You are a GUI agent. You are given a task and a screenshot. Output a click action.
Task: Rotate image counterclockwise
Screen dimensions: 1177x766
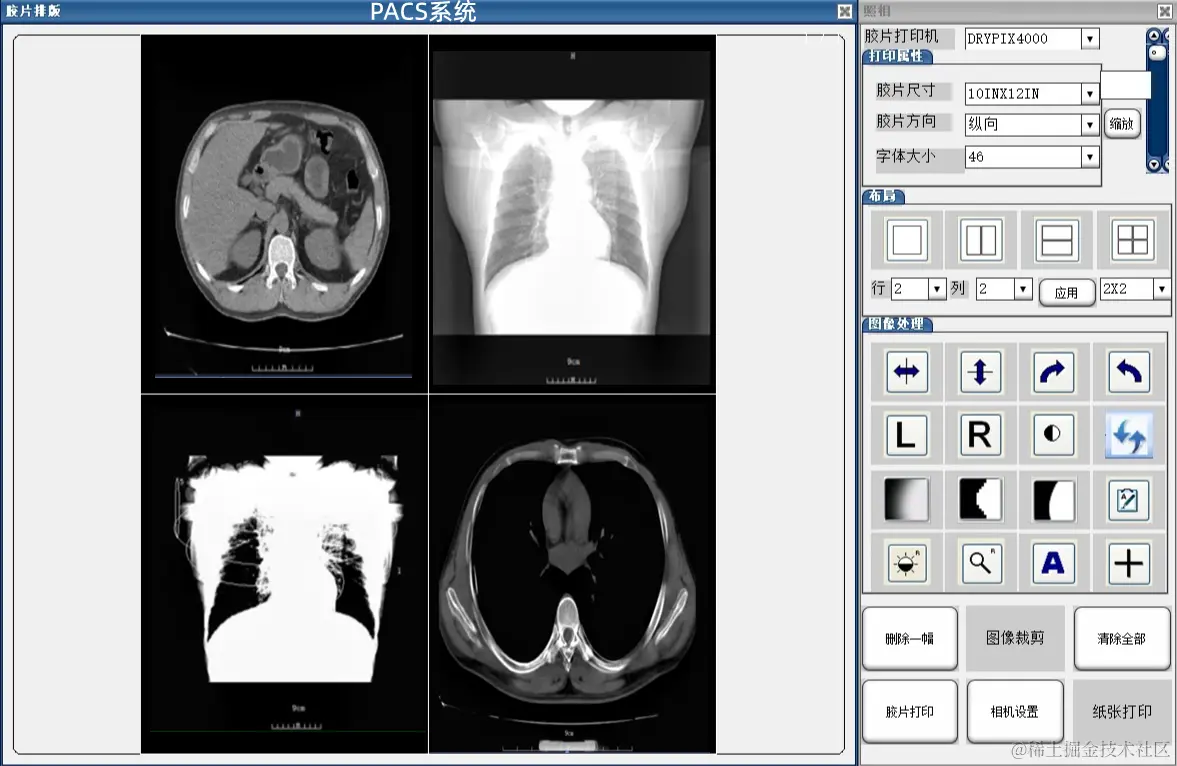pyautogui.click(x=1129, y=372)
